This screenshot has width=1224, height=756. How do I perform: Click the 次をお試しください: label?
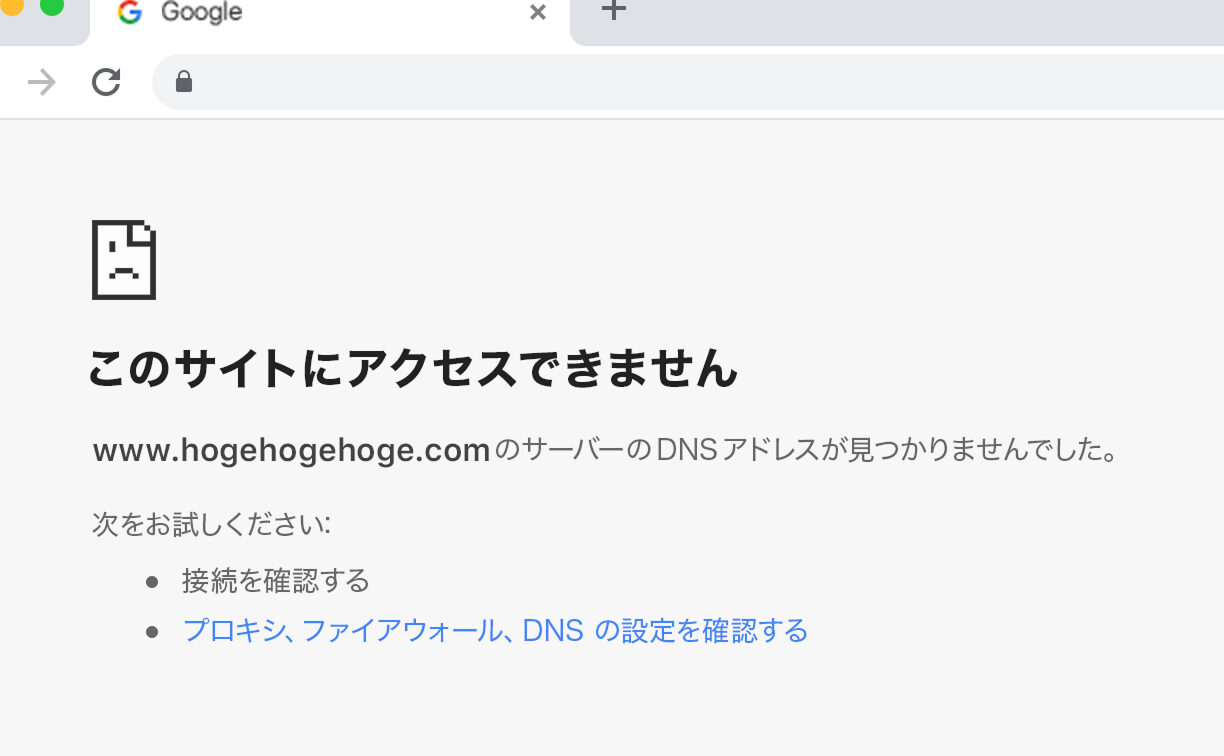pyautogui.click(x=211, y=524)
